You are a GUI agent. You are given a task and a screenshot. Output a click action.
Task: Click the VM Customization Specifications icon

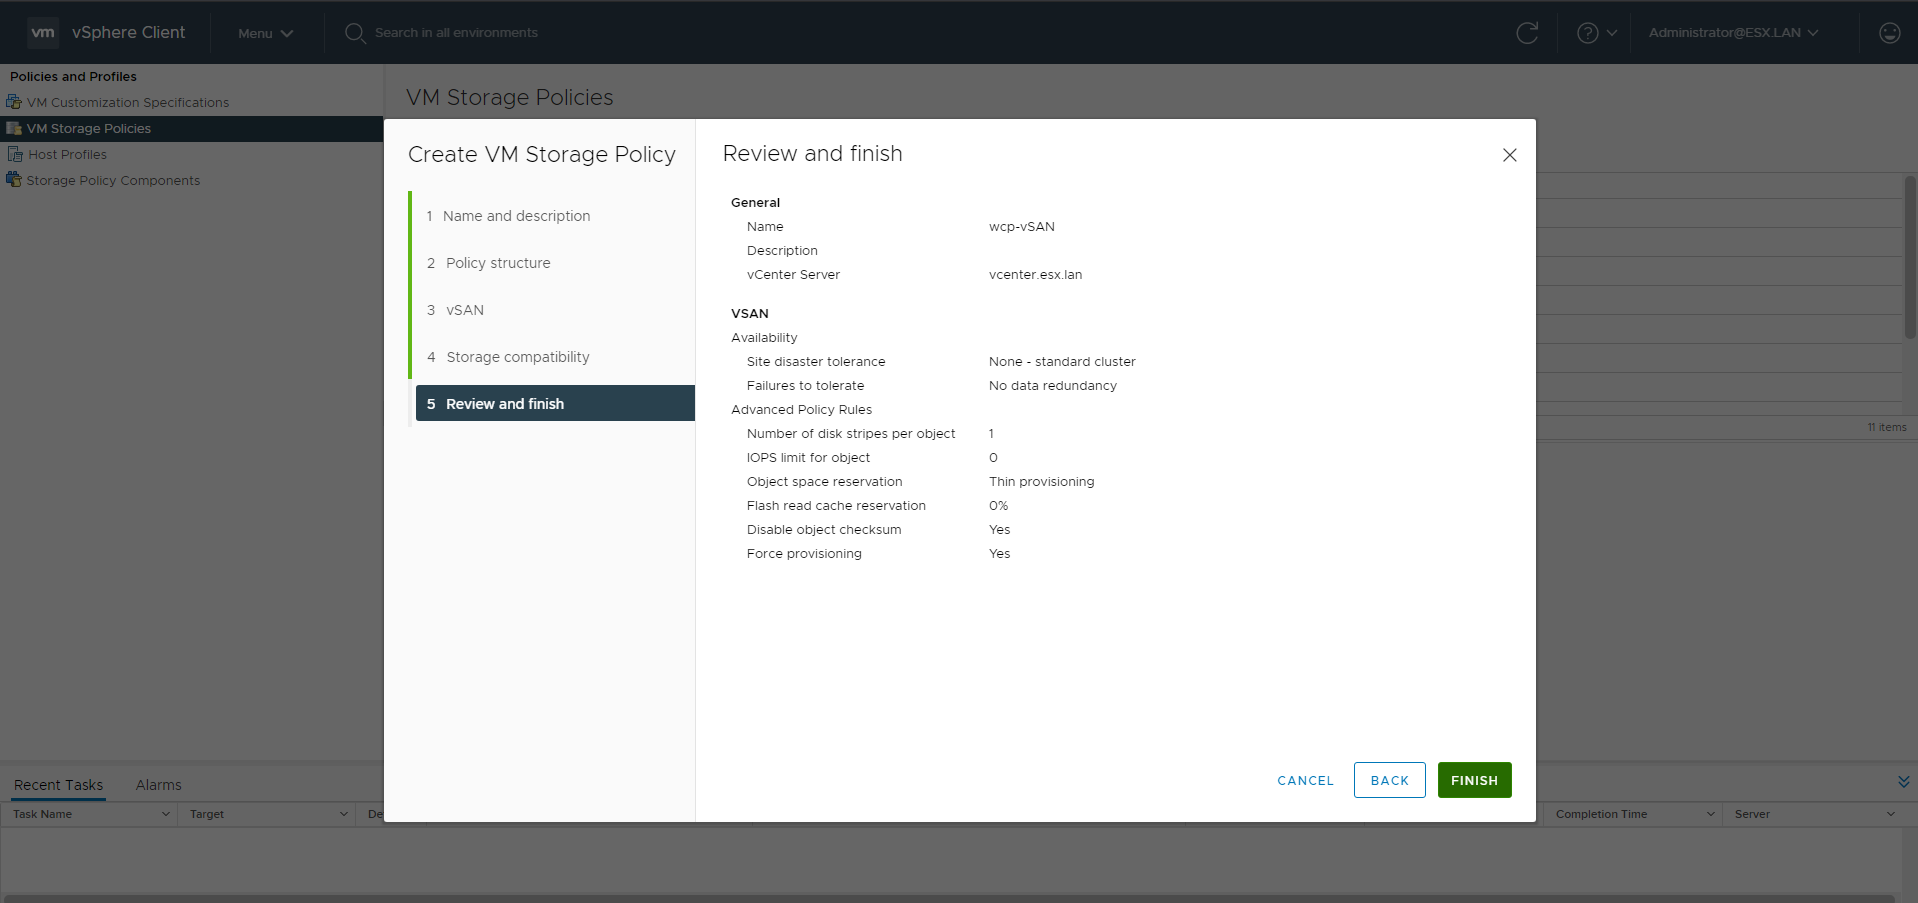coord(14,102)
